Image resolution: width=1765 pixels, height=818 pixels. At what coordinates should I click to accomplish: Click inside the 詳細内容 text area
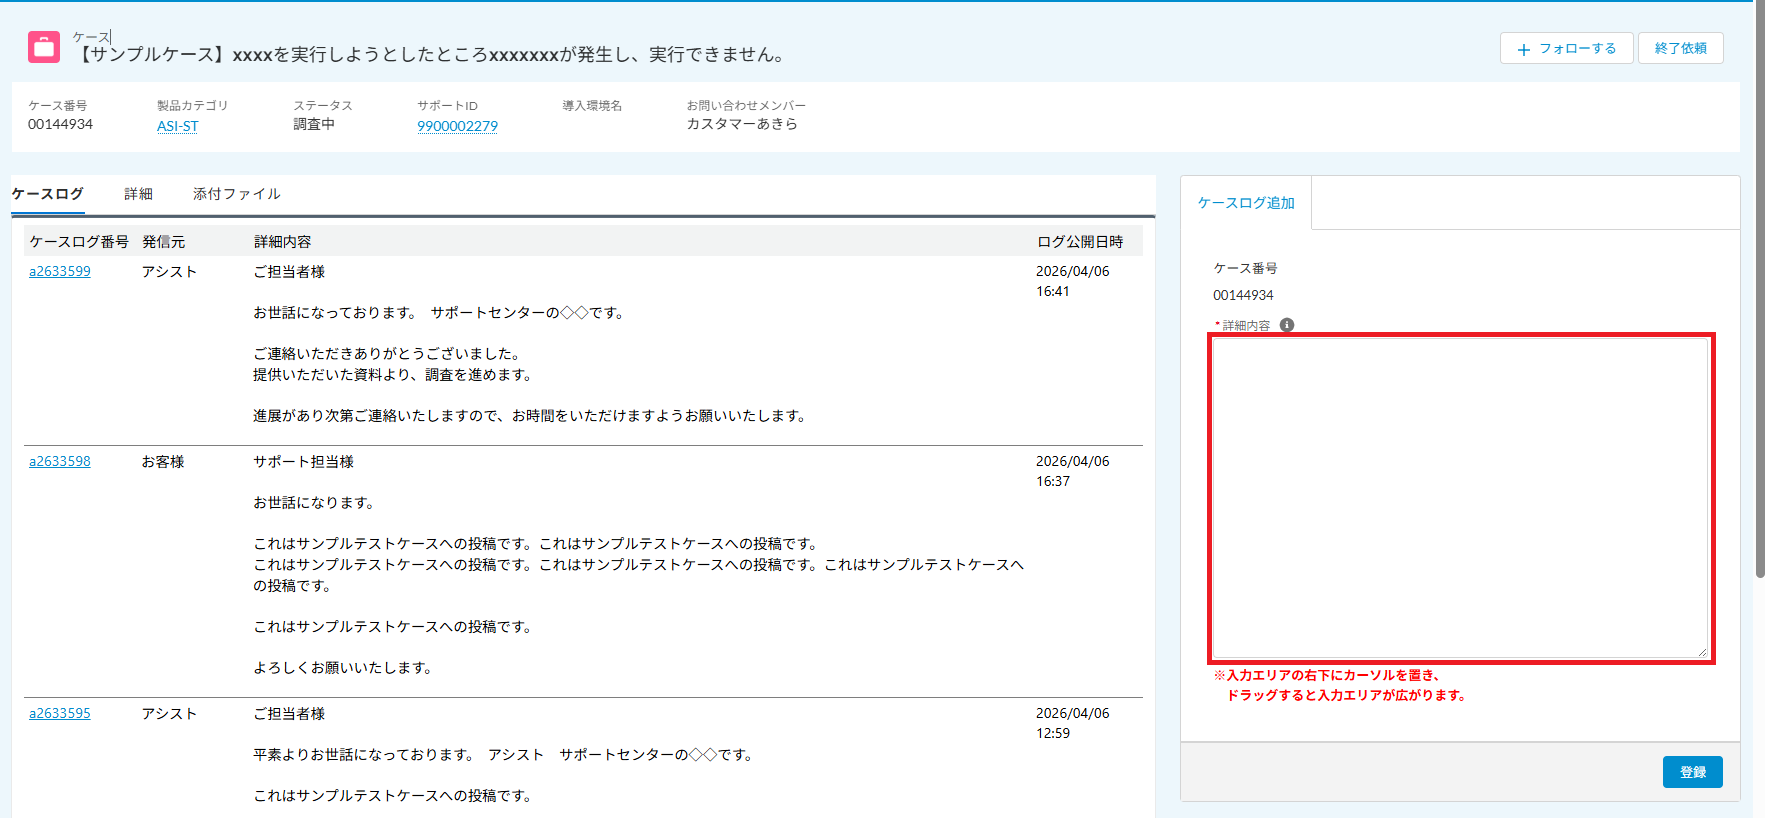[1460, 497]
